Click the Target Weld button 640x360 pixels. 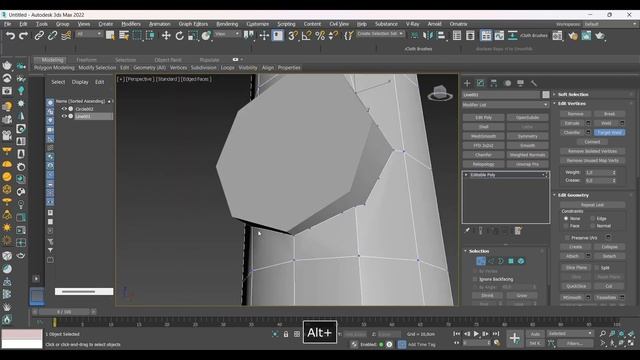pyautogui.click(x=609, y=133)
